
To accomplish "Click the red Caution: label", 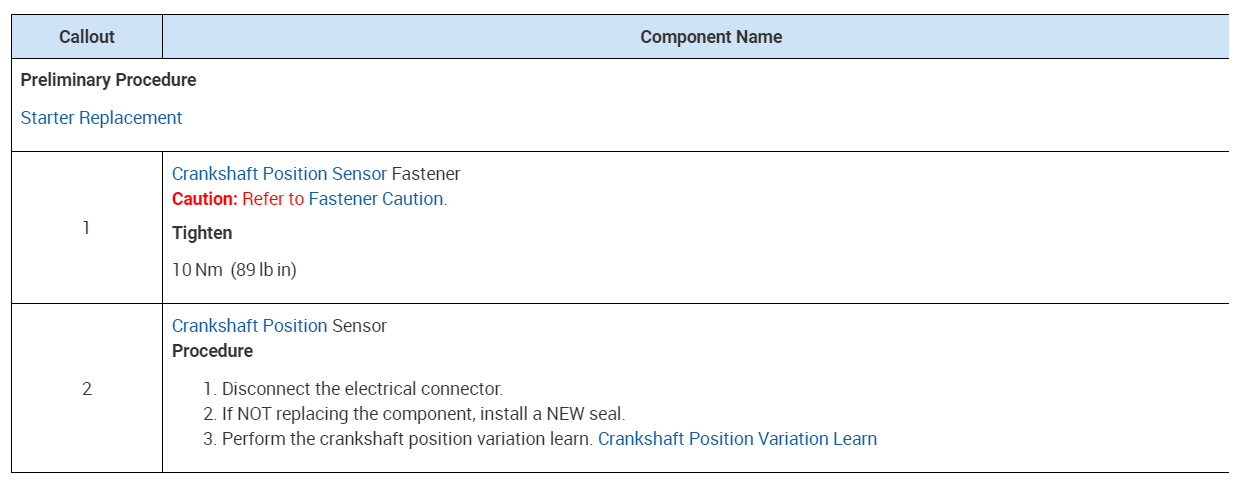I will 204,199.
